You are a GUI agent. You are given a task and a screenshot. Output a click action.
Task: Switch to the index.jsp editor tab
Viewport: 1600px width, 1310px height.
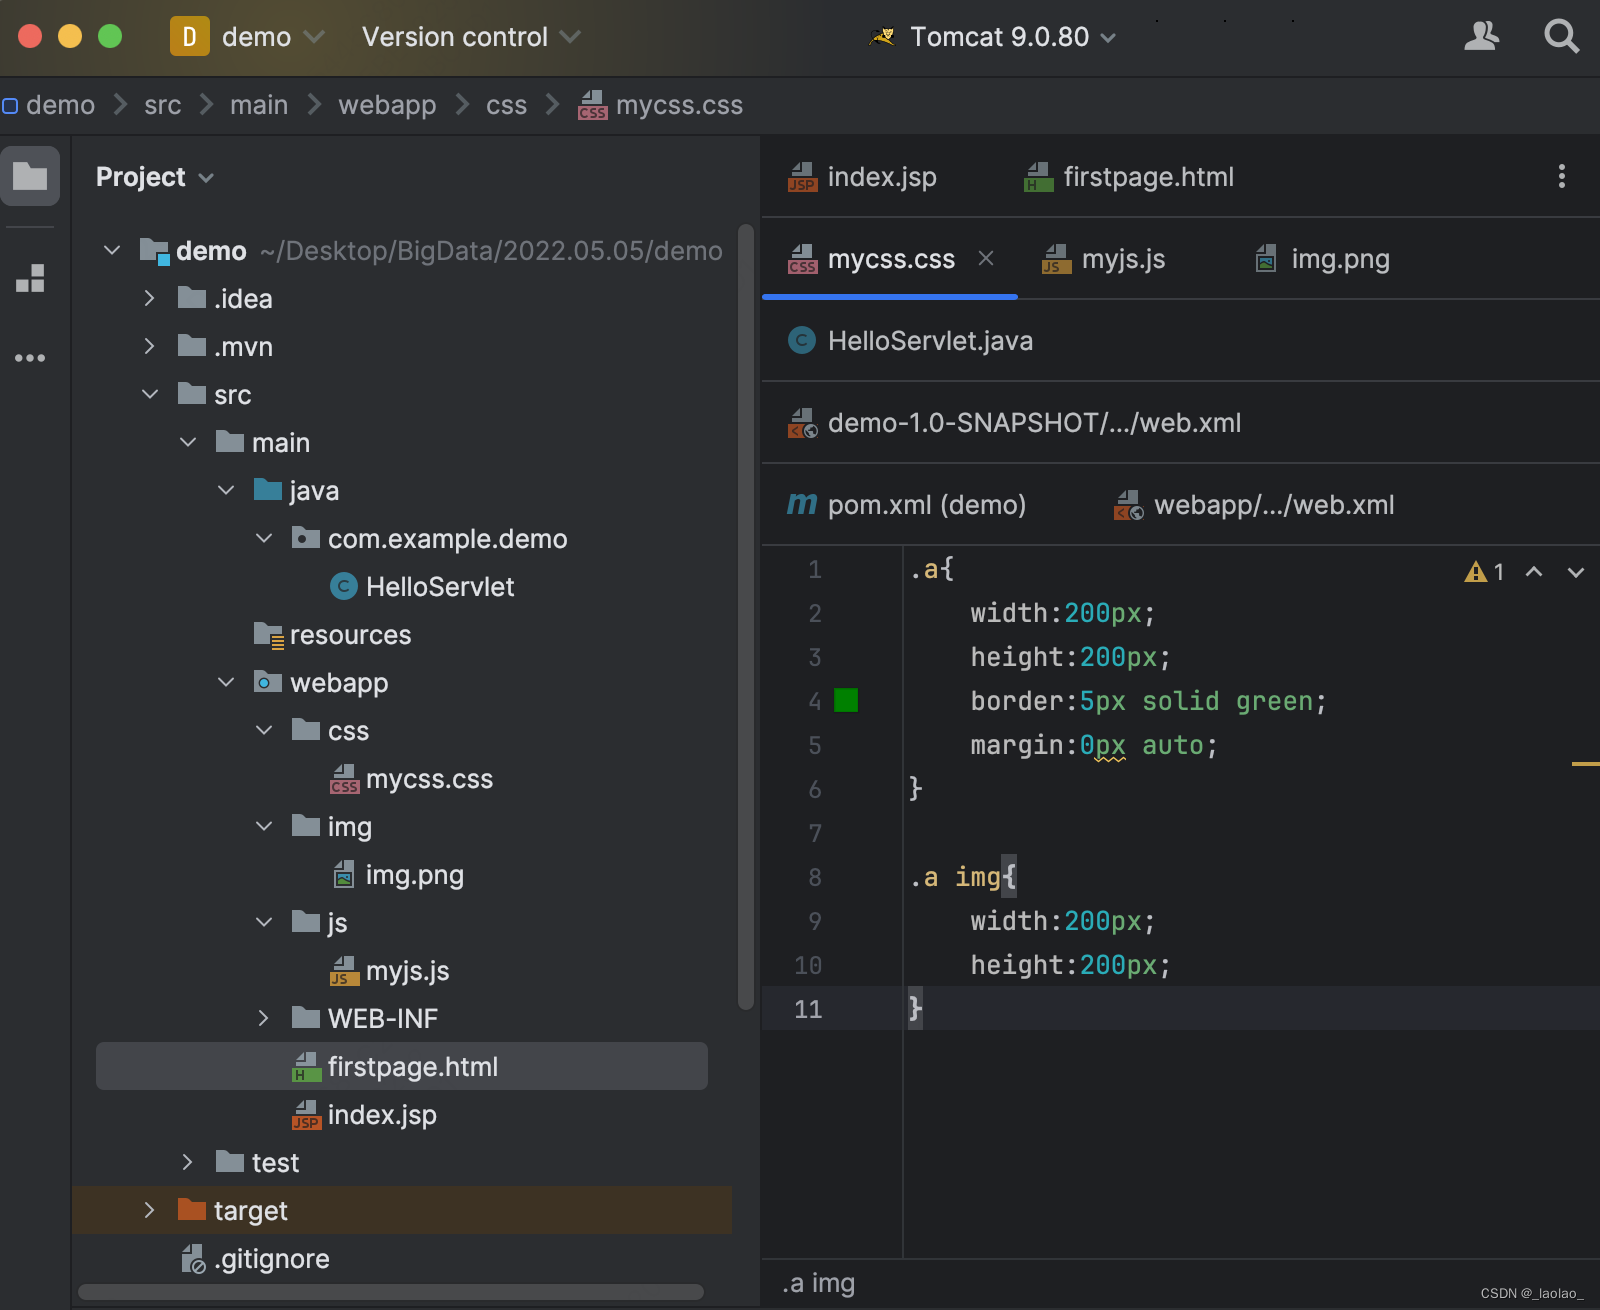tap(863, 177)
